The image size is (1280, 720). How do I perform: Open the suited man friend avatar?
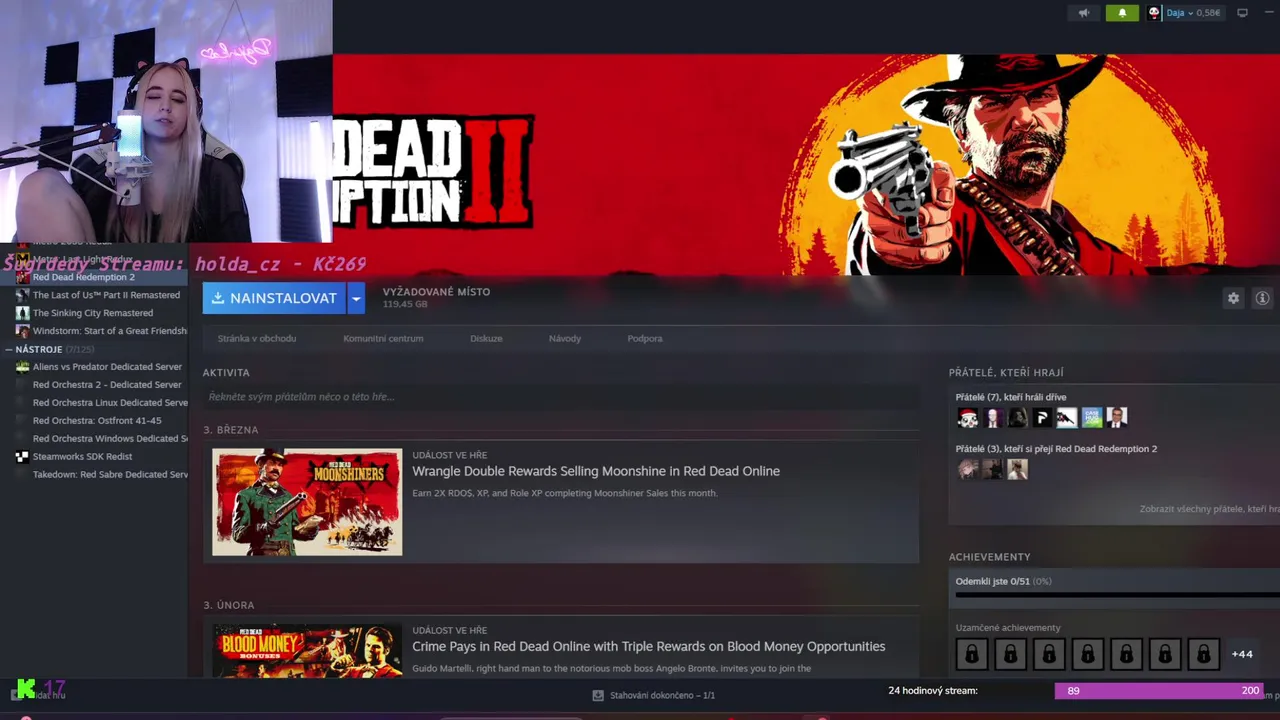tap(1117, 418)
